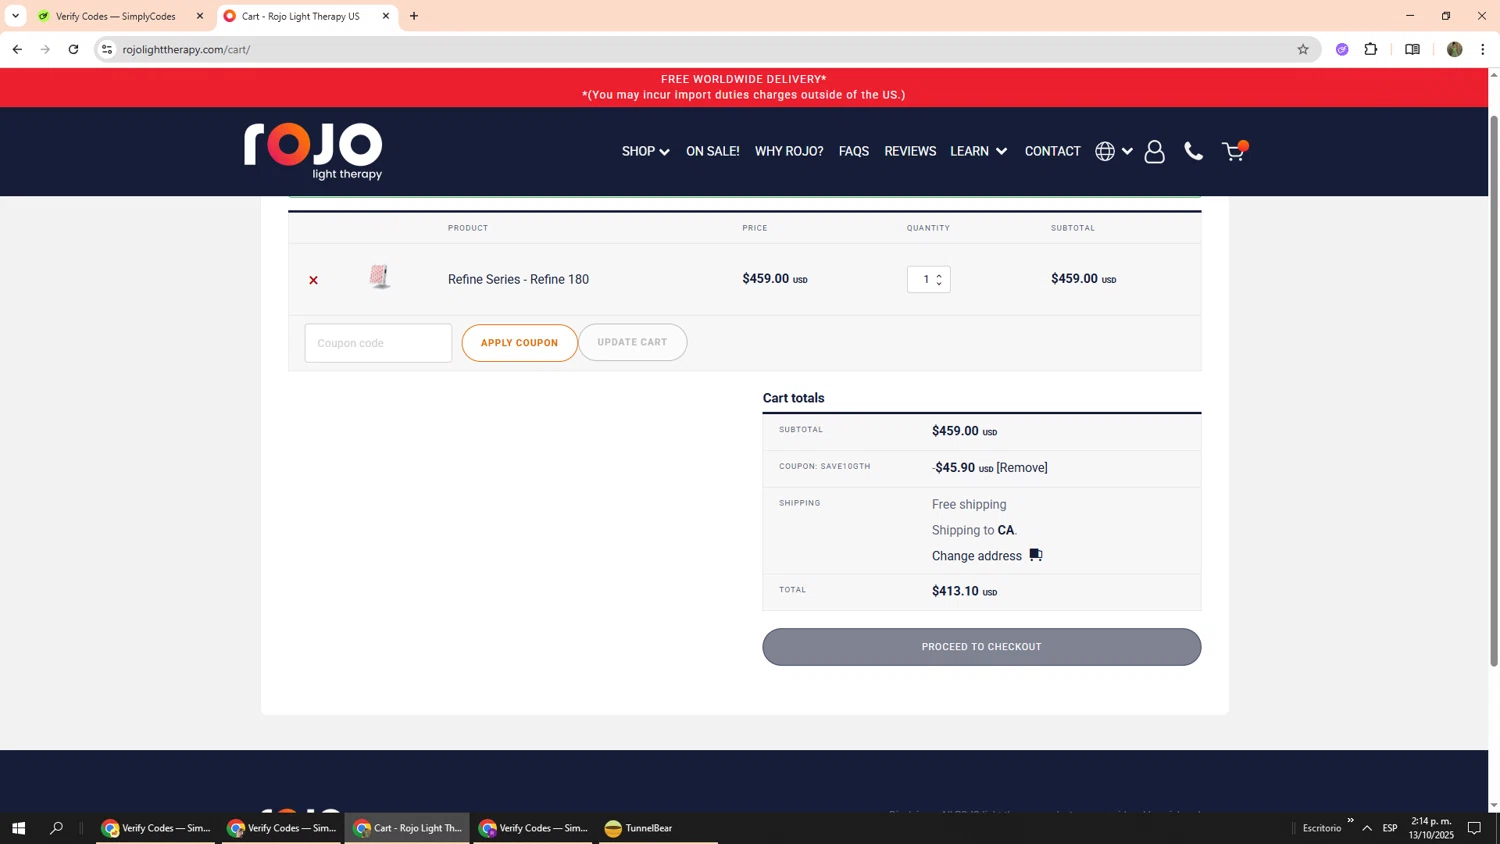
Task: Remove the SAVE10GTH coupon
Action: pos(1022,468)
